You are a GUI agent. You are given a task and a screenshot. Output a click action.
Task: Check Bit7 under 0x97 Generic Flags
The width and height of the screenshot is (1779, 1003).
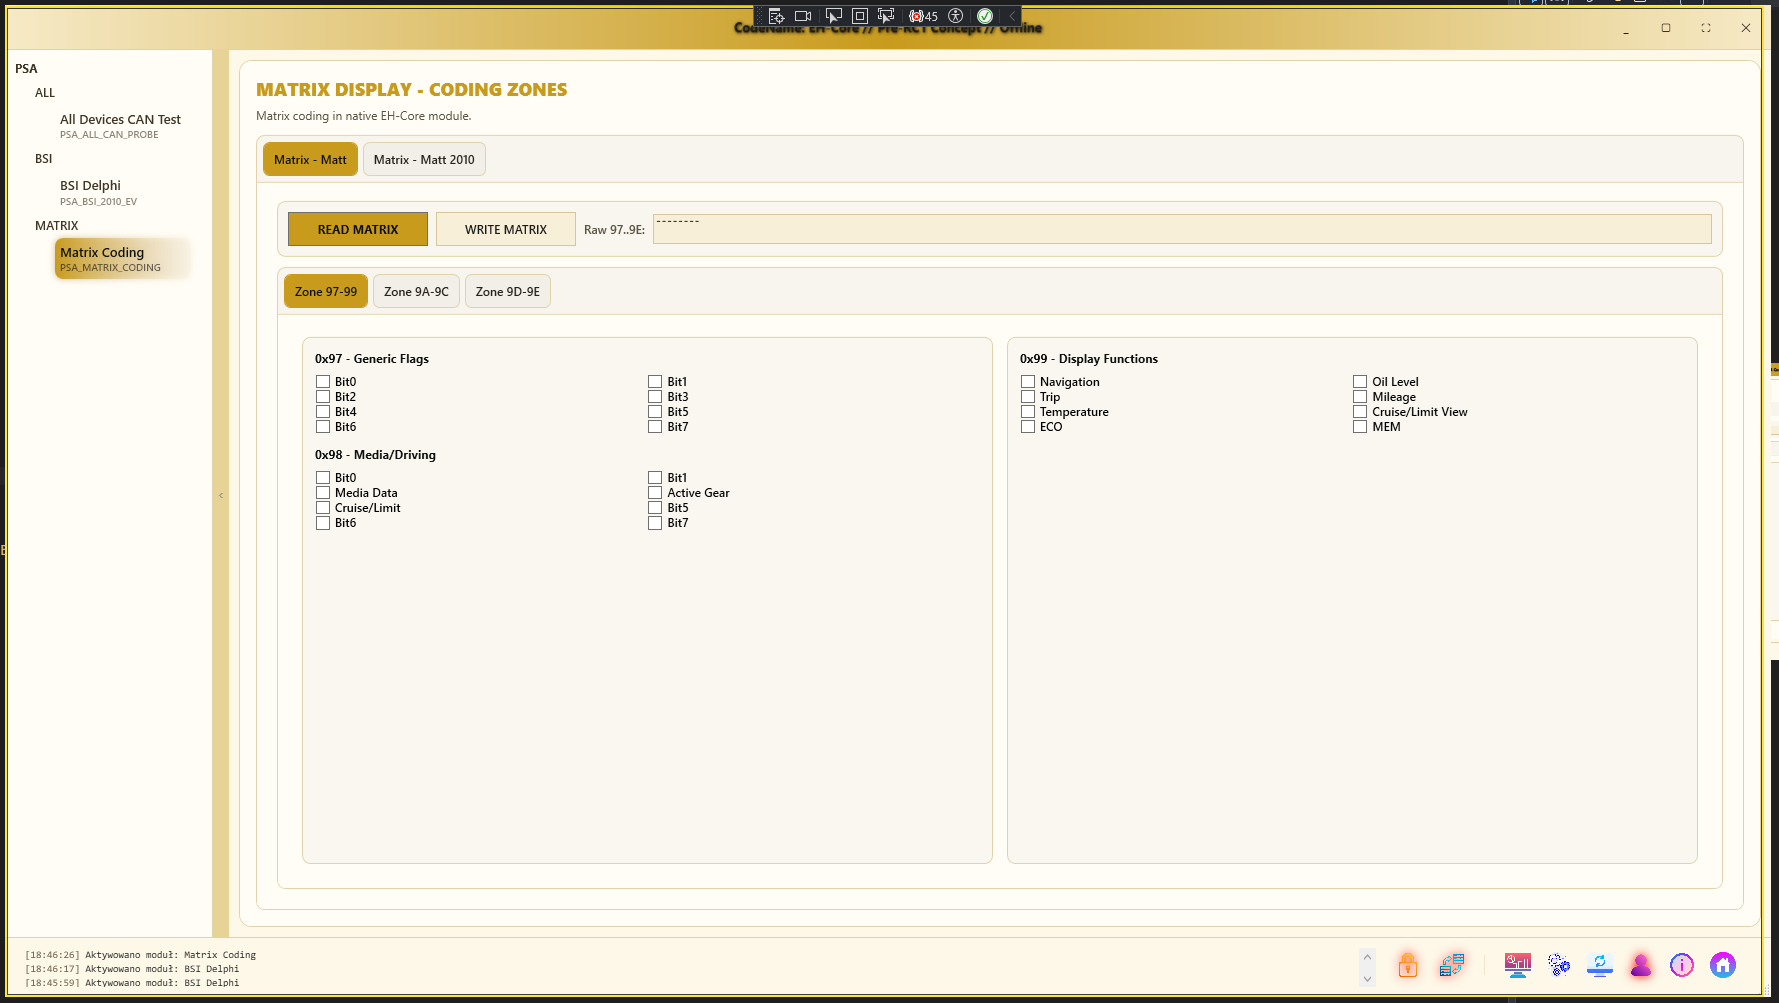[x=655, y=427]
